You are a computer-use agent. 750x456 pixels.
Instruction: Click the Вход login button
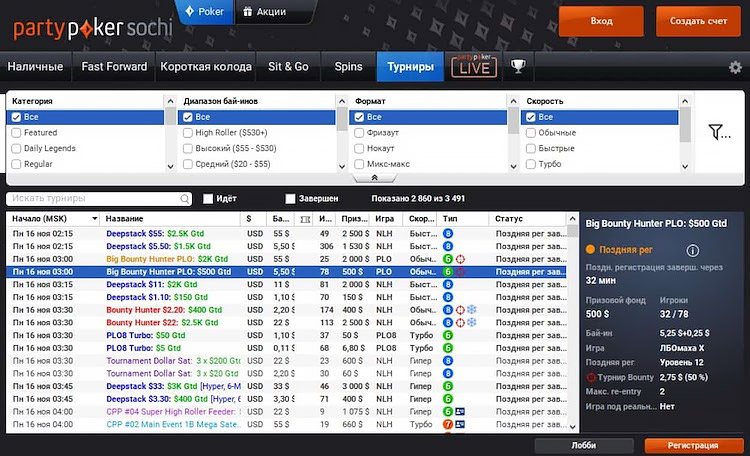(x=601, y=21)
